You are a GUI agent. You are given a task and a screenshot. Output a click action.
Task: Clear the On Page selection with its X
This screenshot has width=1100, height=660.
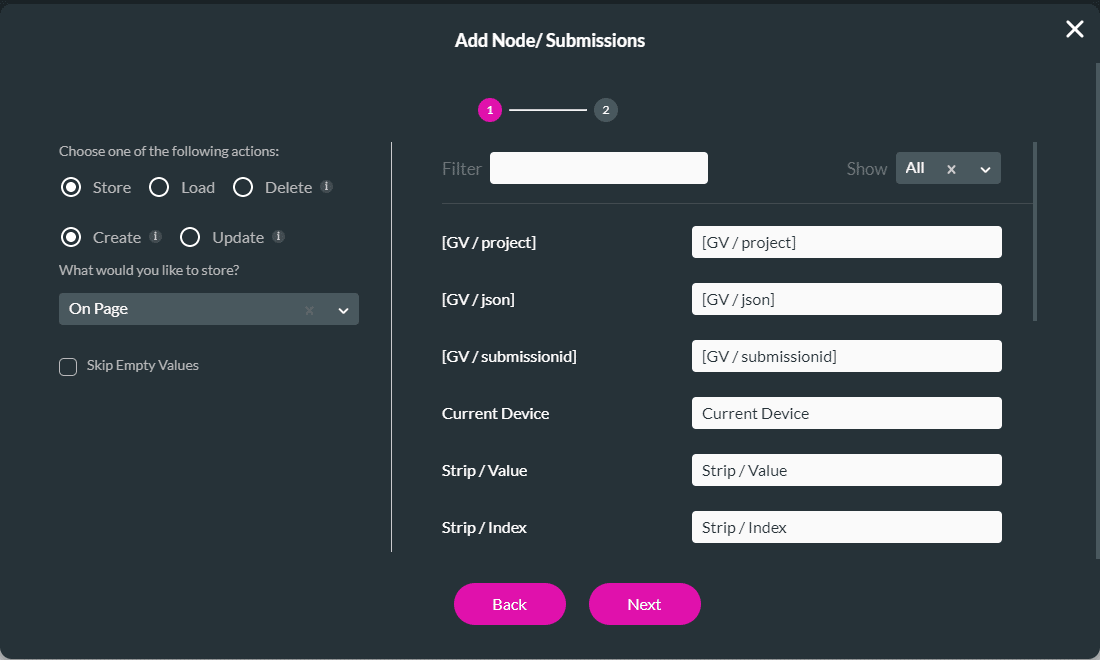(309, 309)
